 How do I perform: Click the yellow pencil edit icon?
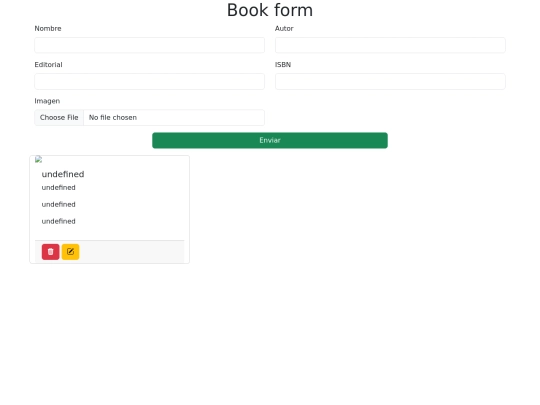[70, 252]
